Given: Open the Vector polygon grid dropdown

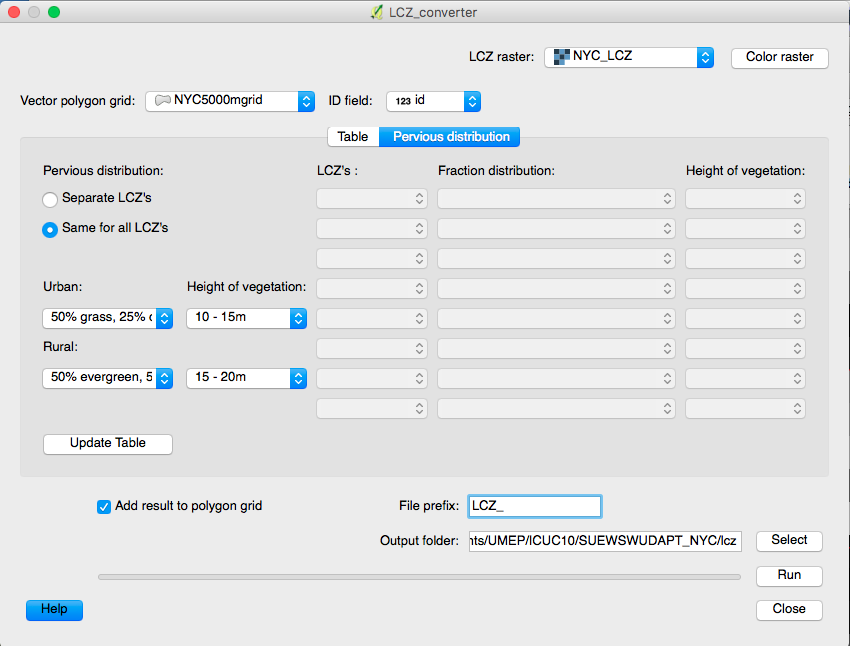Looking at the screenshot, I should 230,101.
